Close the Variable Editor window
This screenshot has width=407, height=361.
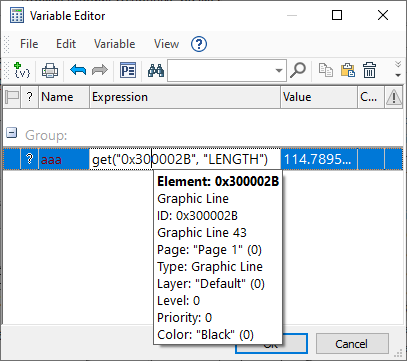point(383,15)
